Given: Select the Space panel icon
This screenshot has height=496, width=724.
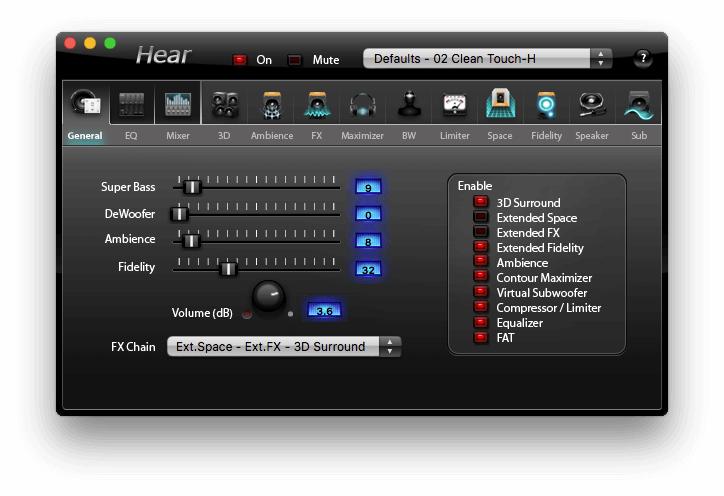Looking at the screenshot, I should tap(500, 105).
